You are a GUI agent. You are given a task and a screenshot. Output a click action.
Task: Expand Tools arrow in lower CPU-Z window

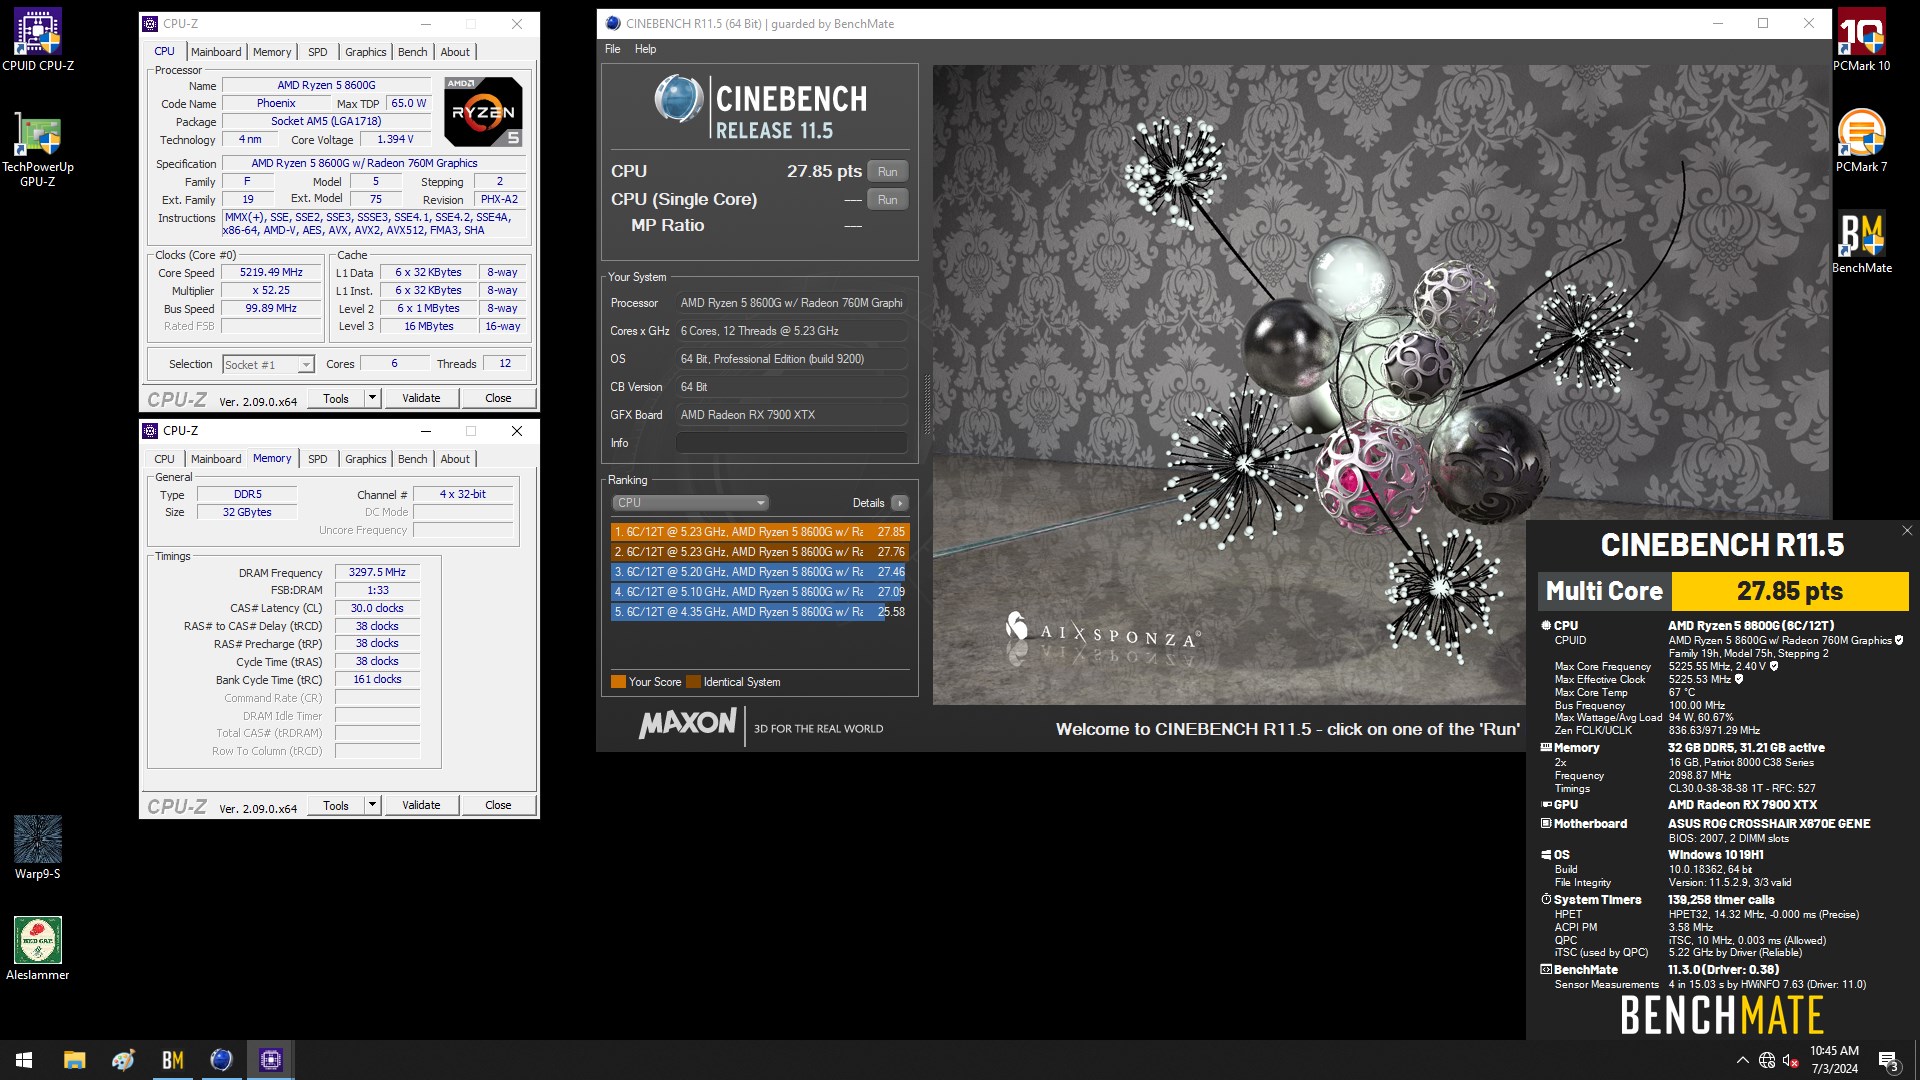(372, 805)
